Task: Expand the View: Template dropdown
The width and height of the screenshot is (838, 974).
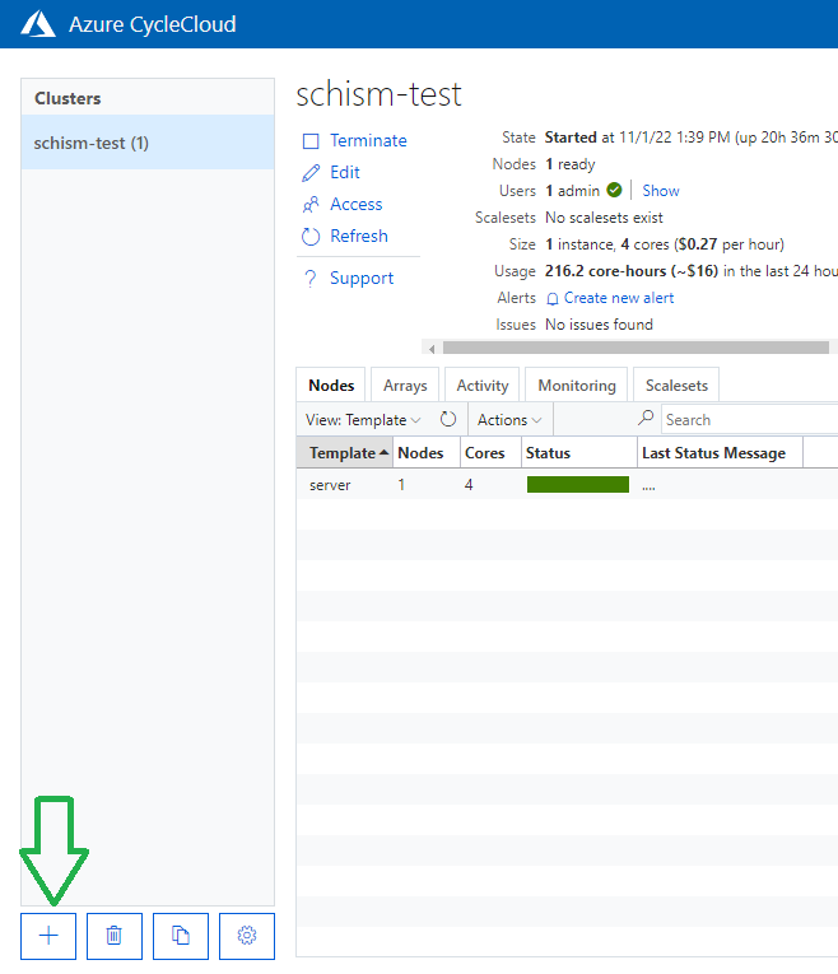Action: point(363,420)
